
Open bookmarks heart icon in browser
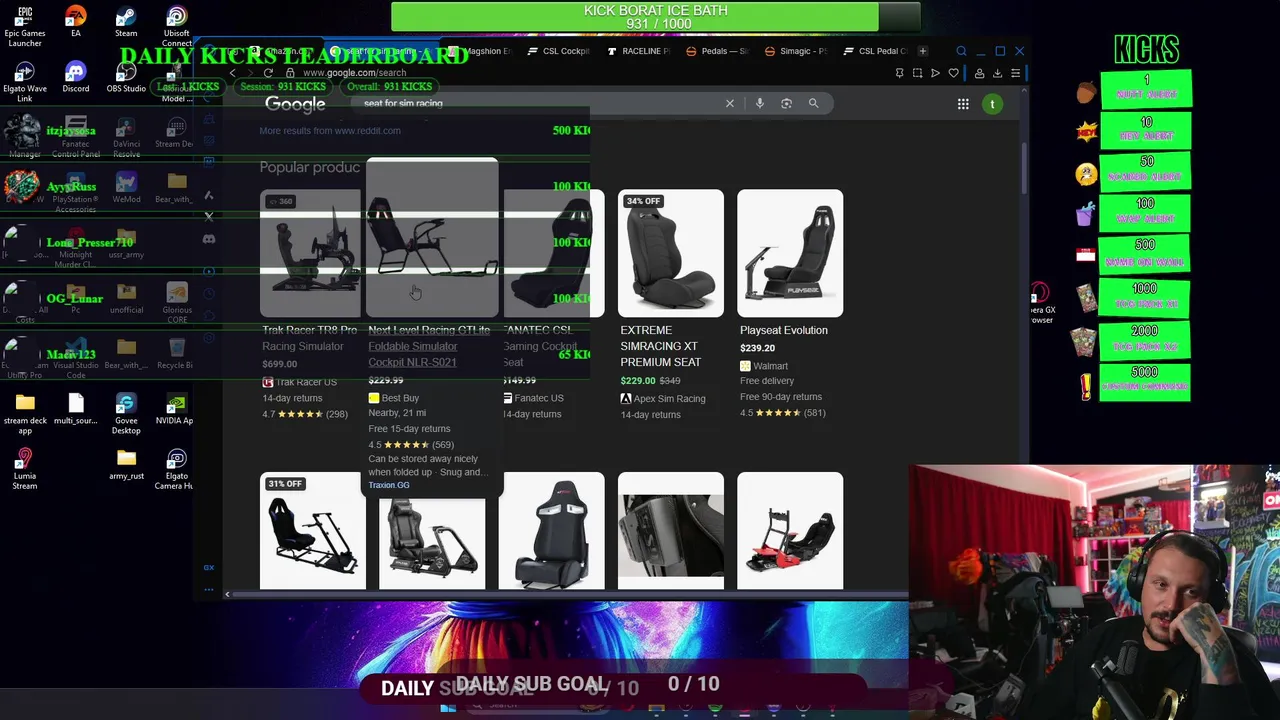pyautogui.click(x=954, y=73)
